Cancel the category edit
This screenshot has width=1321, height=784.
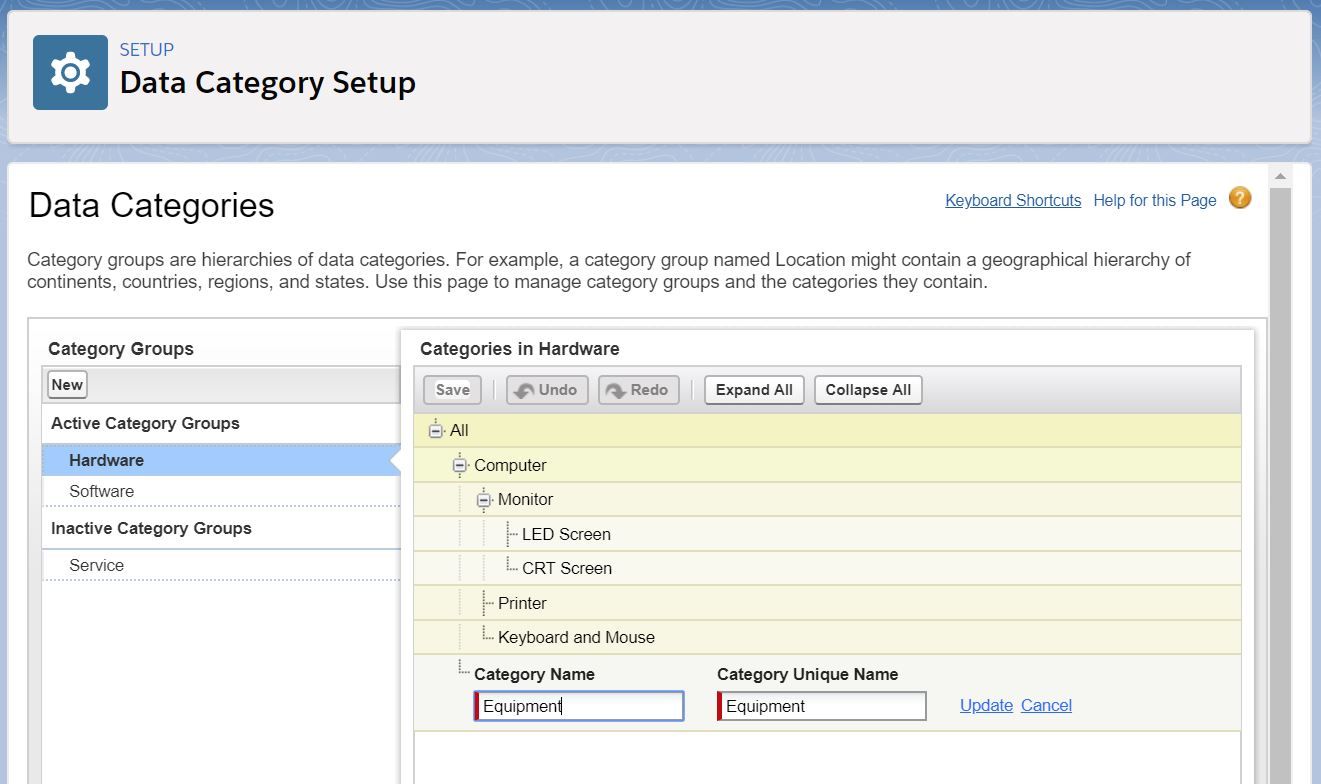1046,706
